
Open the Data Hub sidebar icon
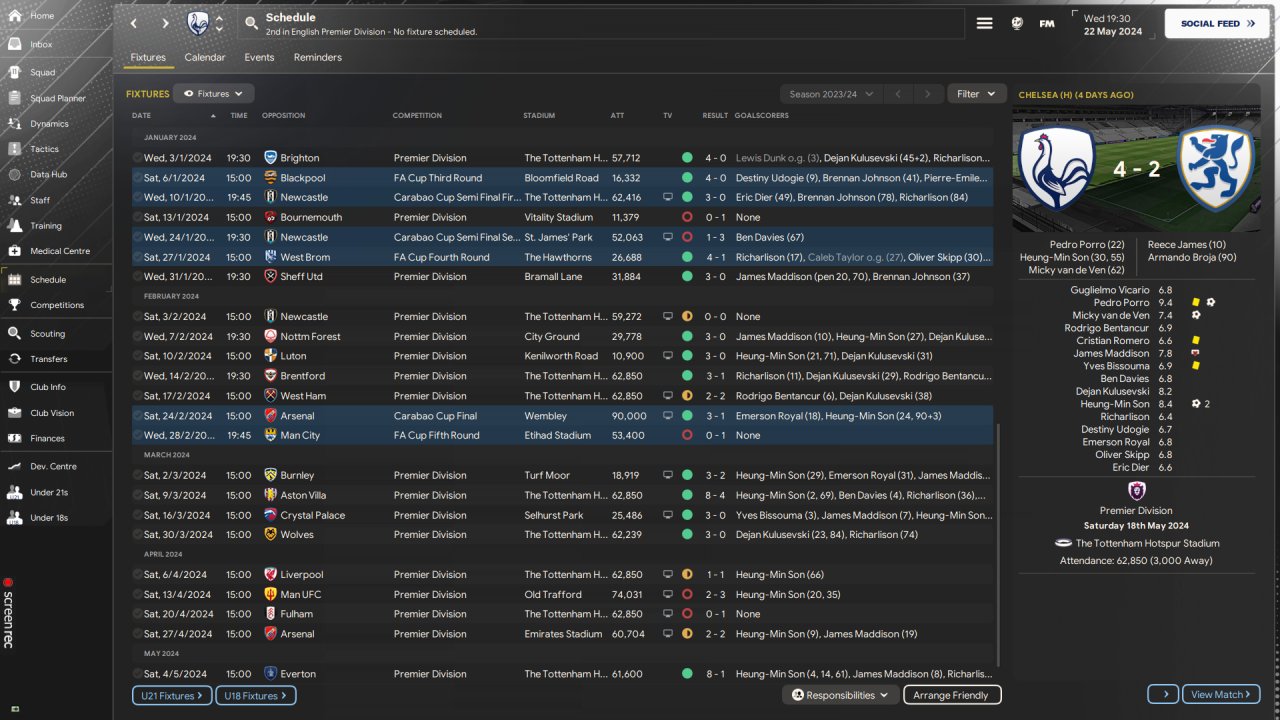coord(14,175)
